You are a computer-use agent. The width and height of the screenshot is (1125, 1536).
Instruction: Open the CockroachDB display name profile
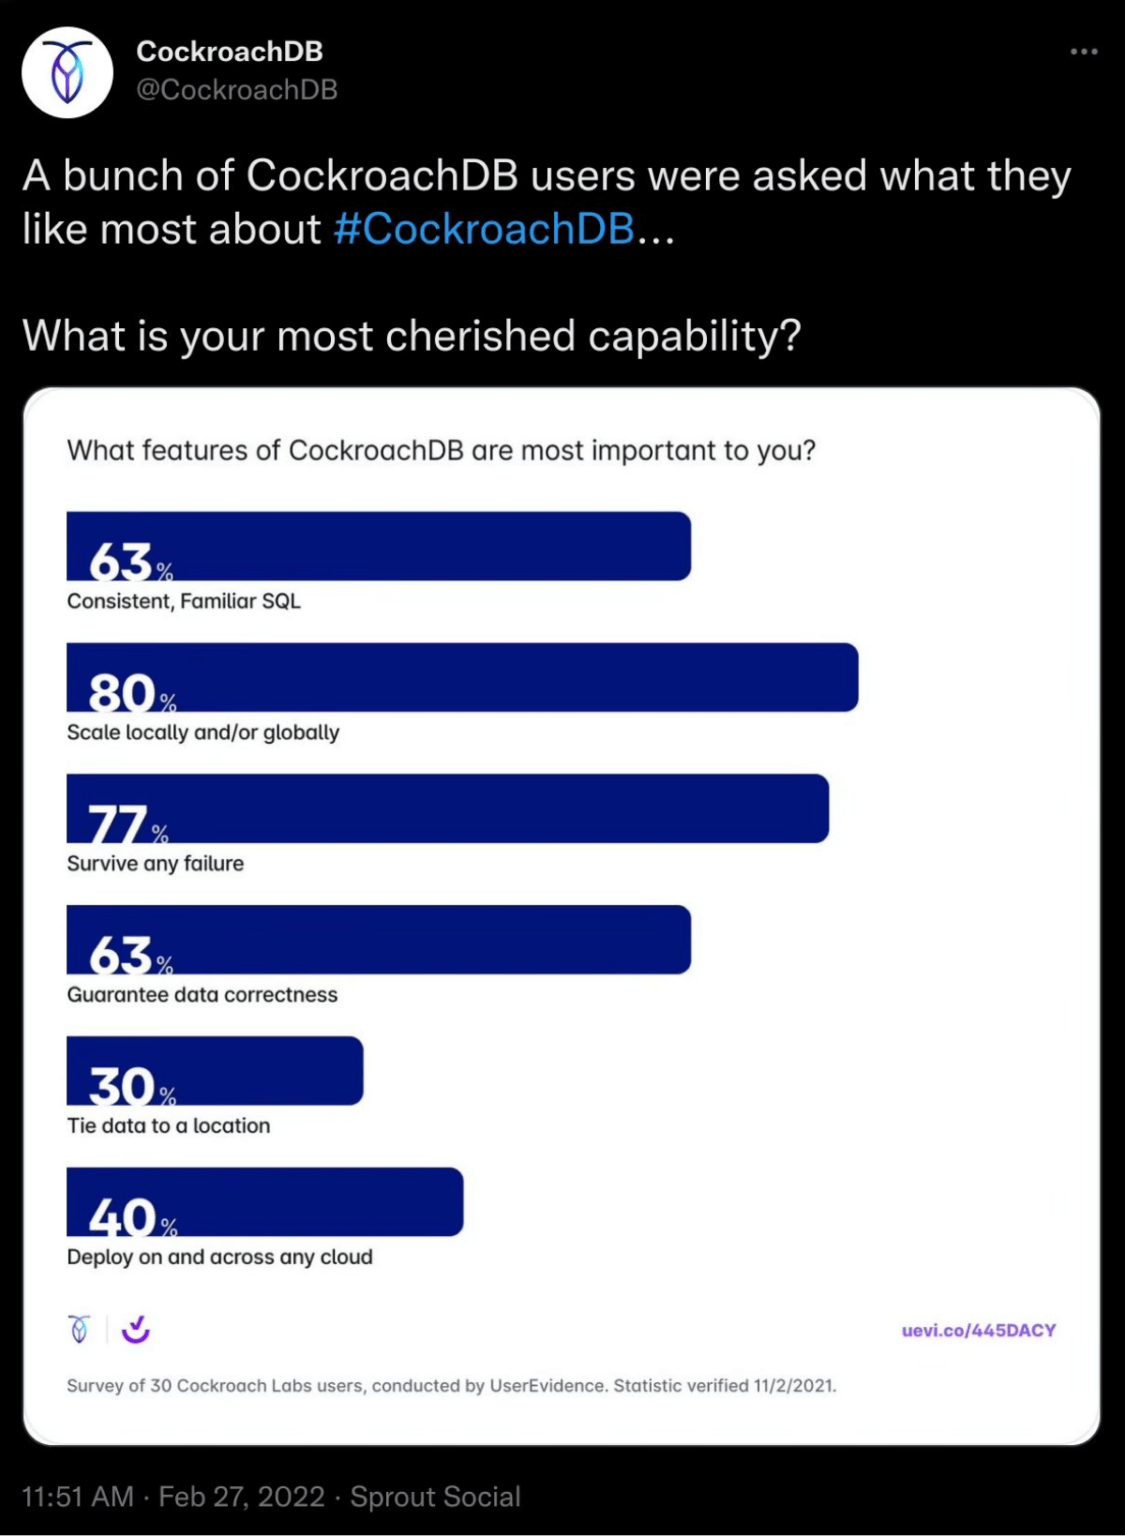point(229,51)
